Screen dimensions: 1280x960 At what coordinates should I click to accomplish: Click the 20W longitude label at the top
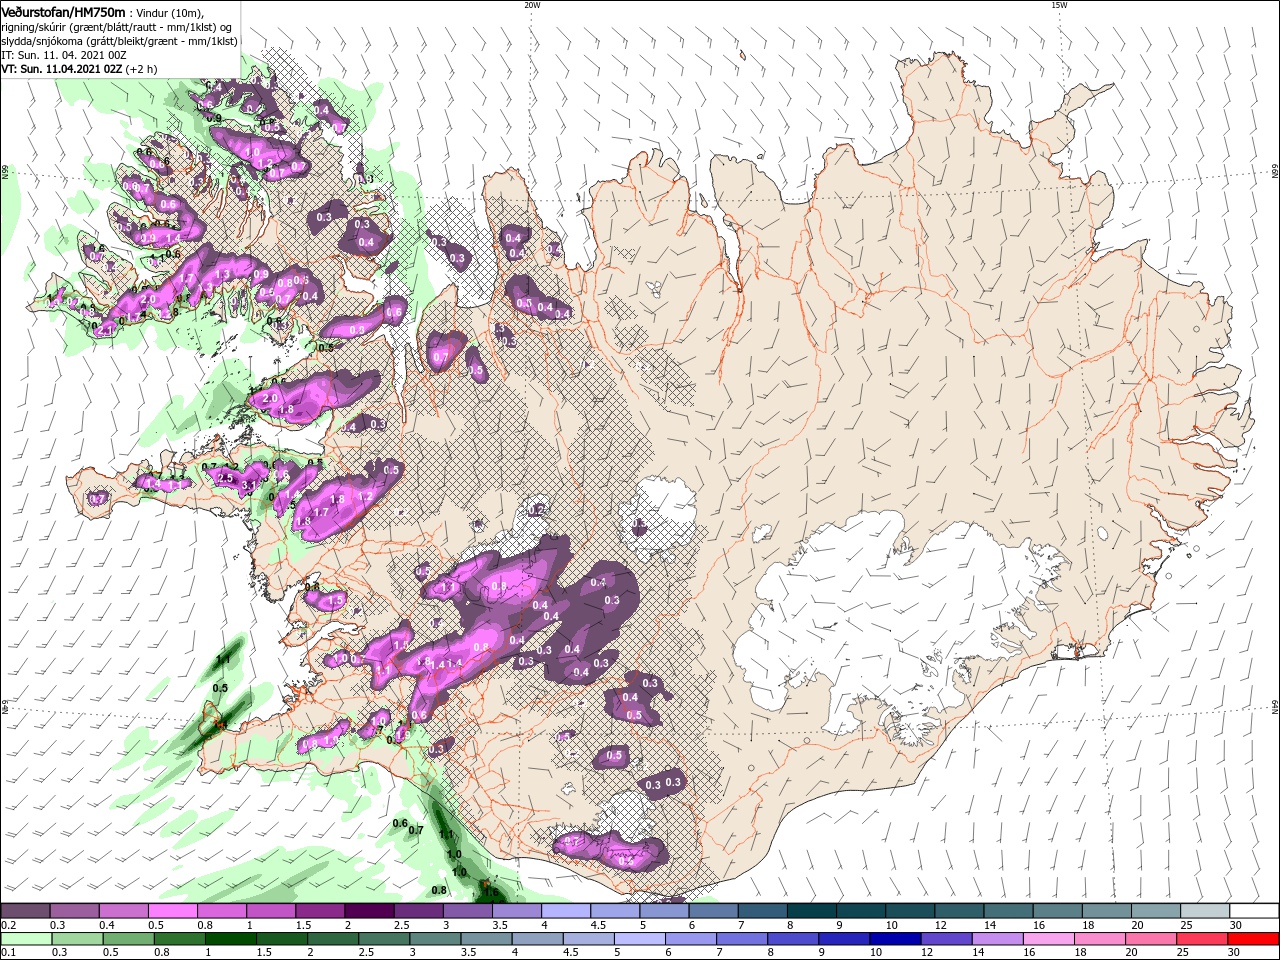point(532,5)
